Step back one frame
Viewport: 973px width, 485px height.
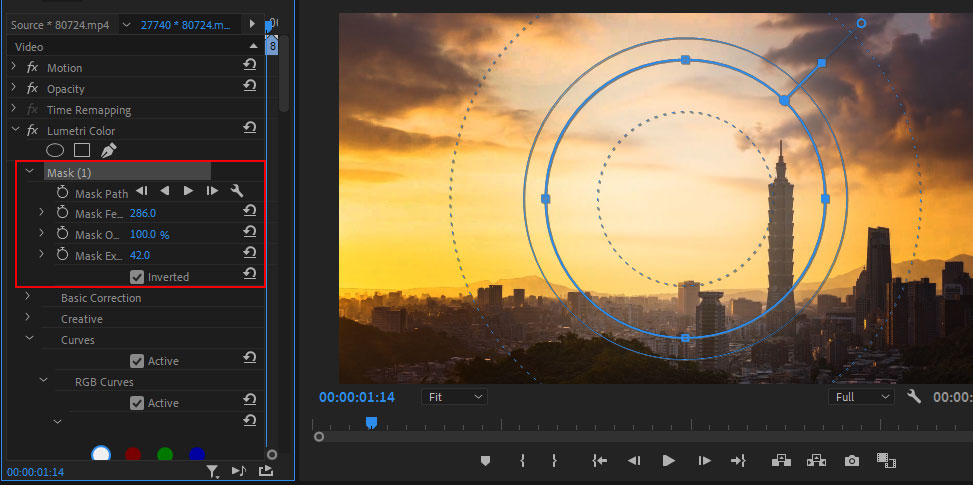[x=634, y=460]
